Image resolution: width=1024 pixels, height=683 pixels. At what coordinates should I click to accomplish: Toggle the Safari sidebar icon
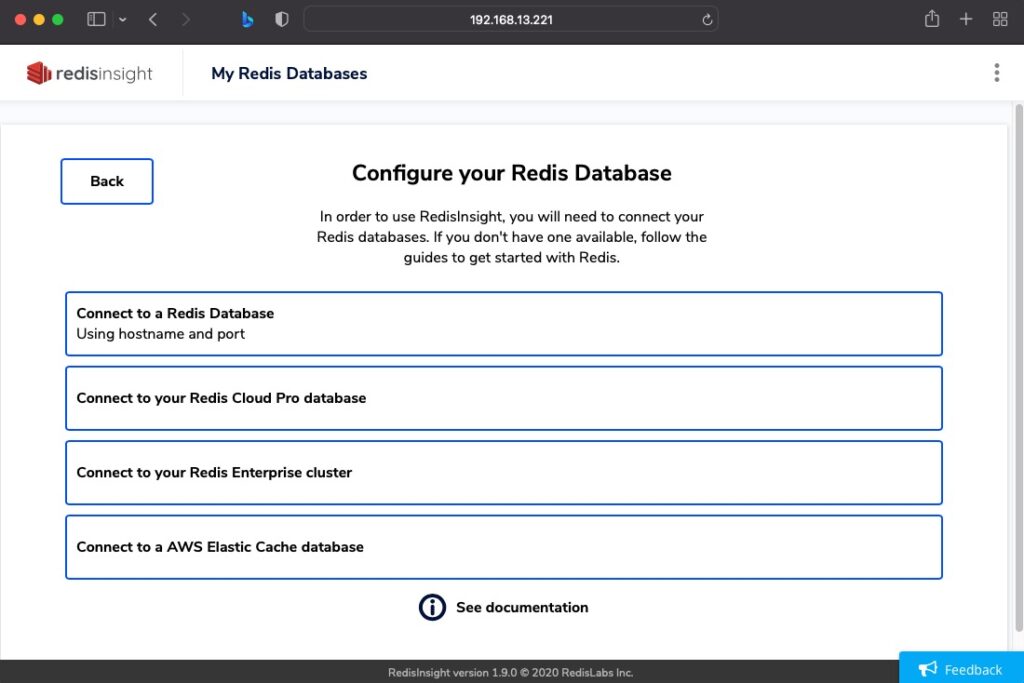click(97, 20)
